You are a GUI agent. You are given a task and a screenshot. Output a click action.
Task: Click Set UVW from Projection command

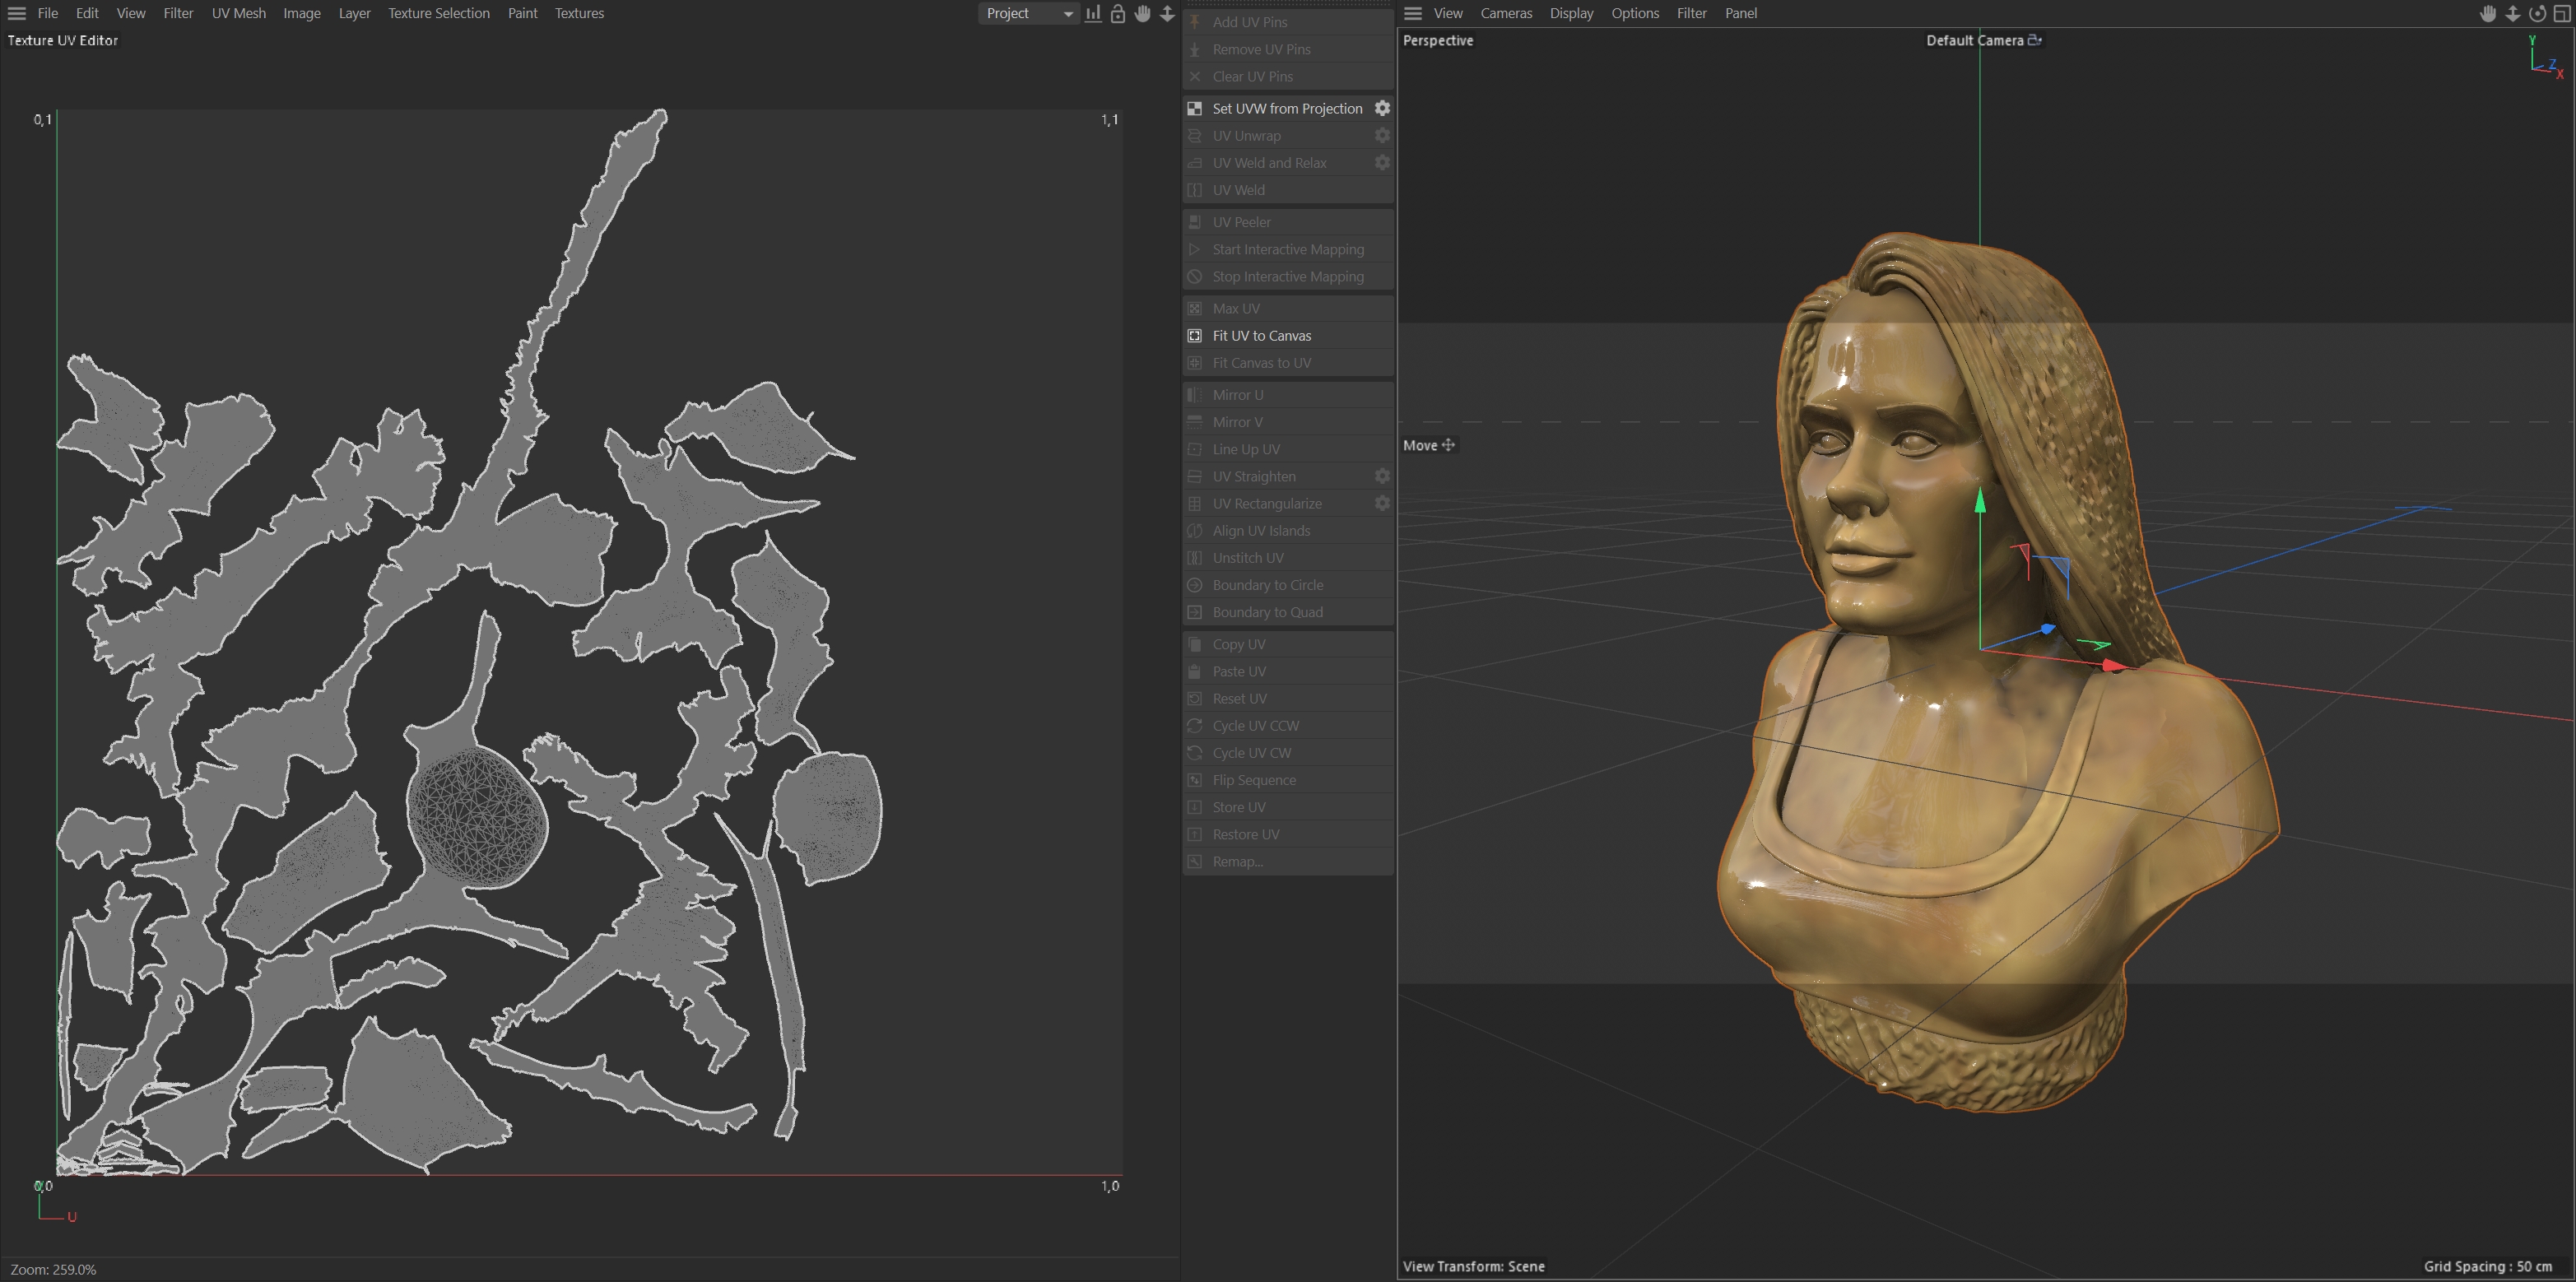1286,108
